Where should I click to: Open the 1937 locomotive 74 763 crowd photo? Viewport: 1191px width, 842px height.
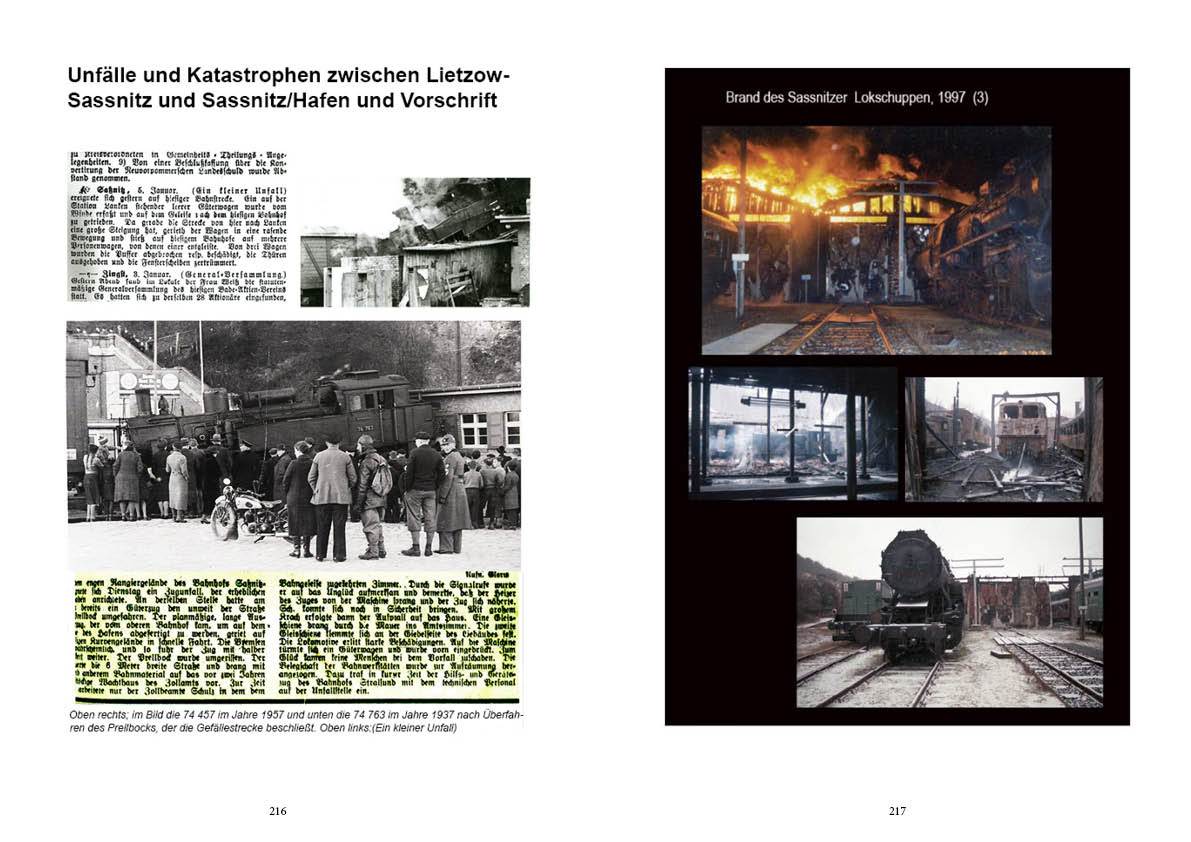pos(294,444)
